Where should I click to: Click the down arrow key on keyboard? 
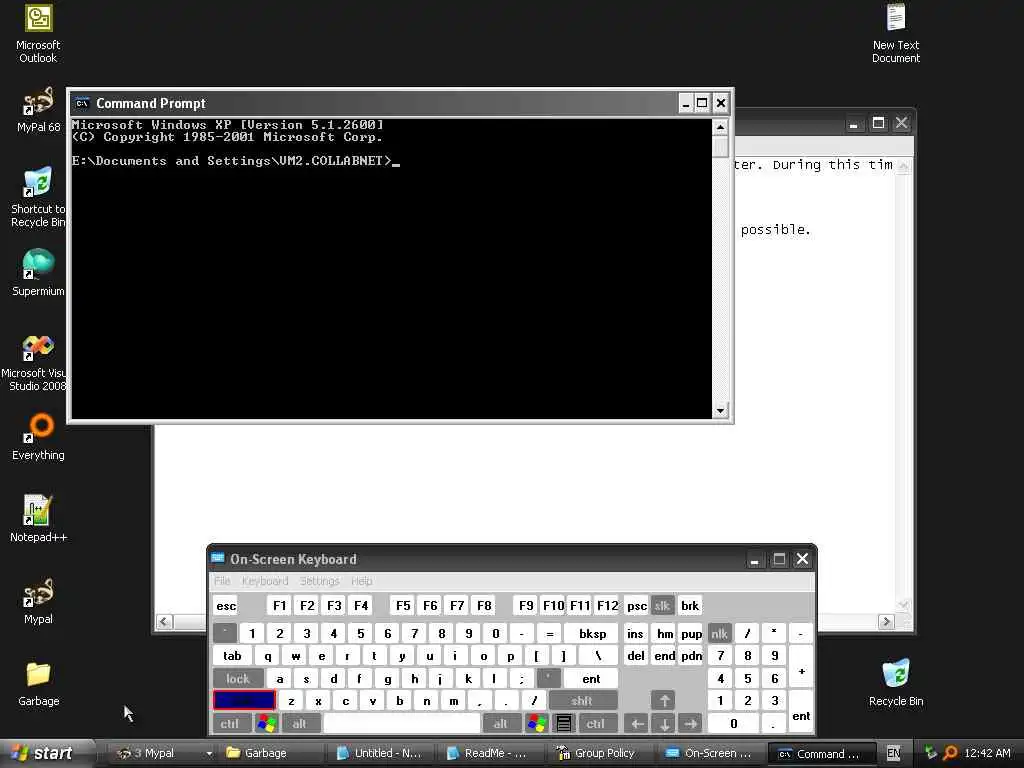(664, 723)
